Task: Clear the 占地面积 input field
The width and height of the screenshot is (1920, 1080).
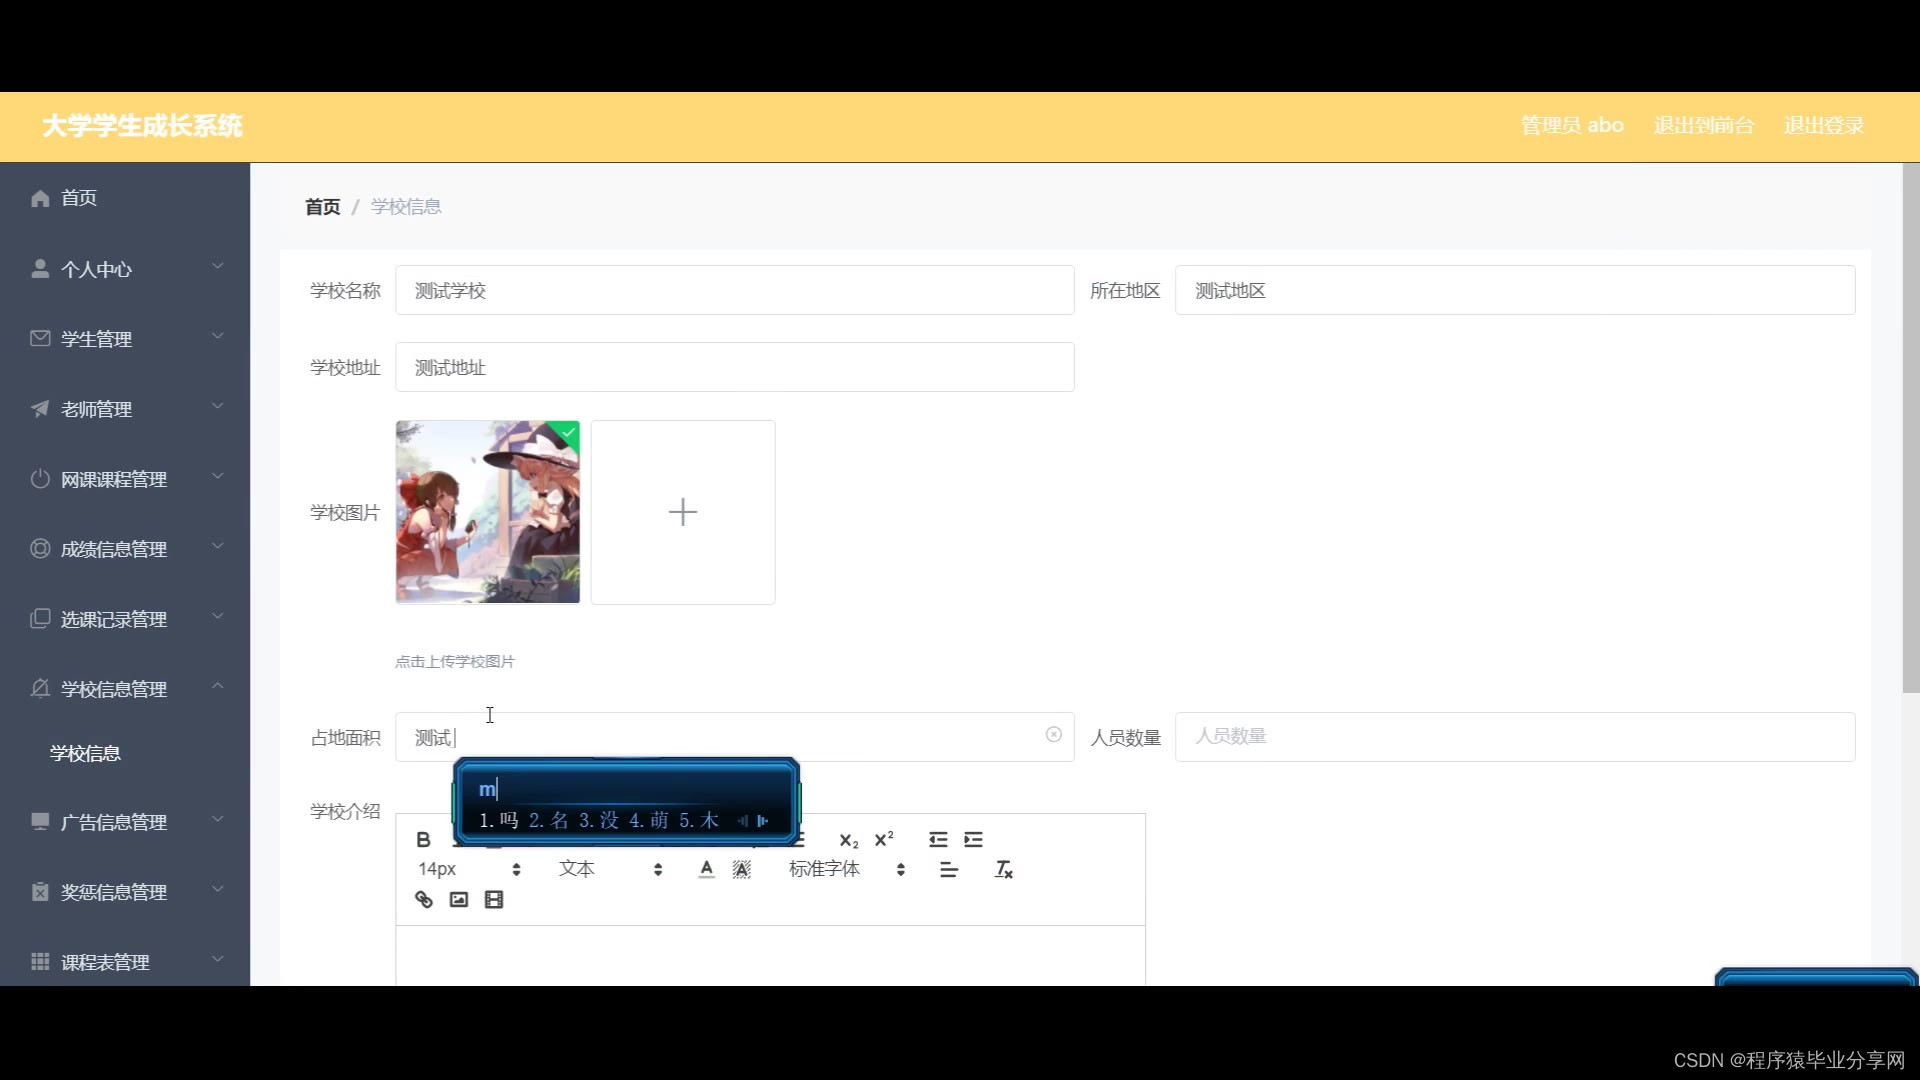Action: [x=1053, y=735]
